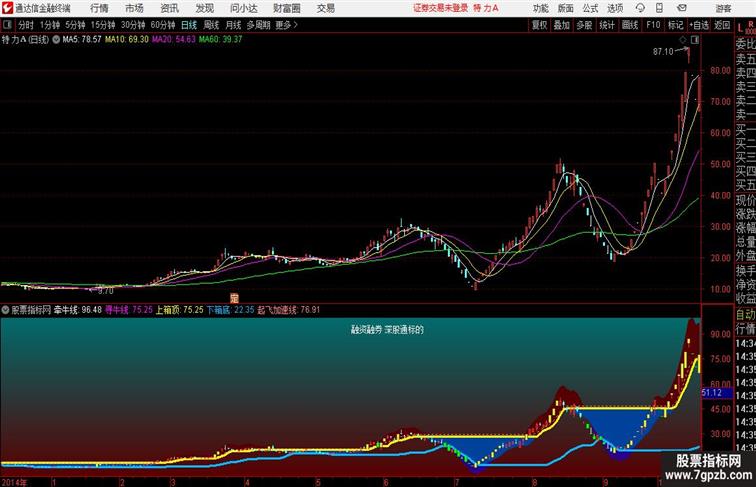
Task: Click the 标记 toolbar button
Action: pos(675,25)
